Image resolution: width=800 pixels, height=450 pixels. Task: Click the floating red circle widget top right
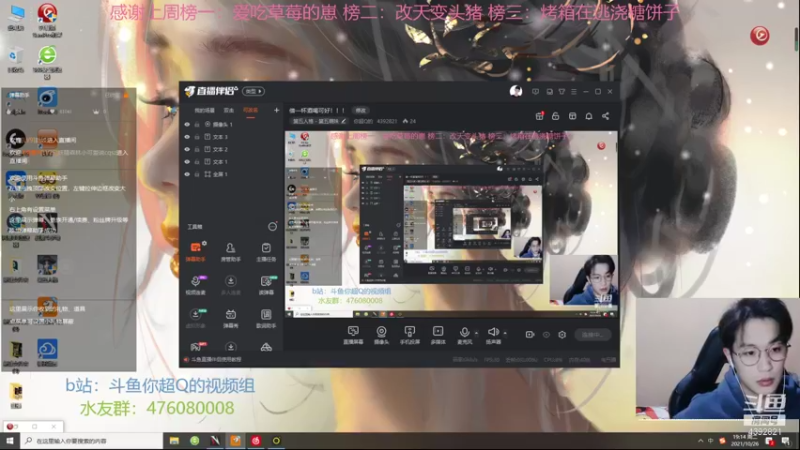[760, 36]
